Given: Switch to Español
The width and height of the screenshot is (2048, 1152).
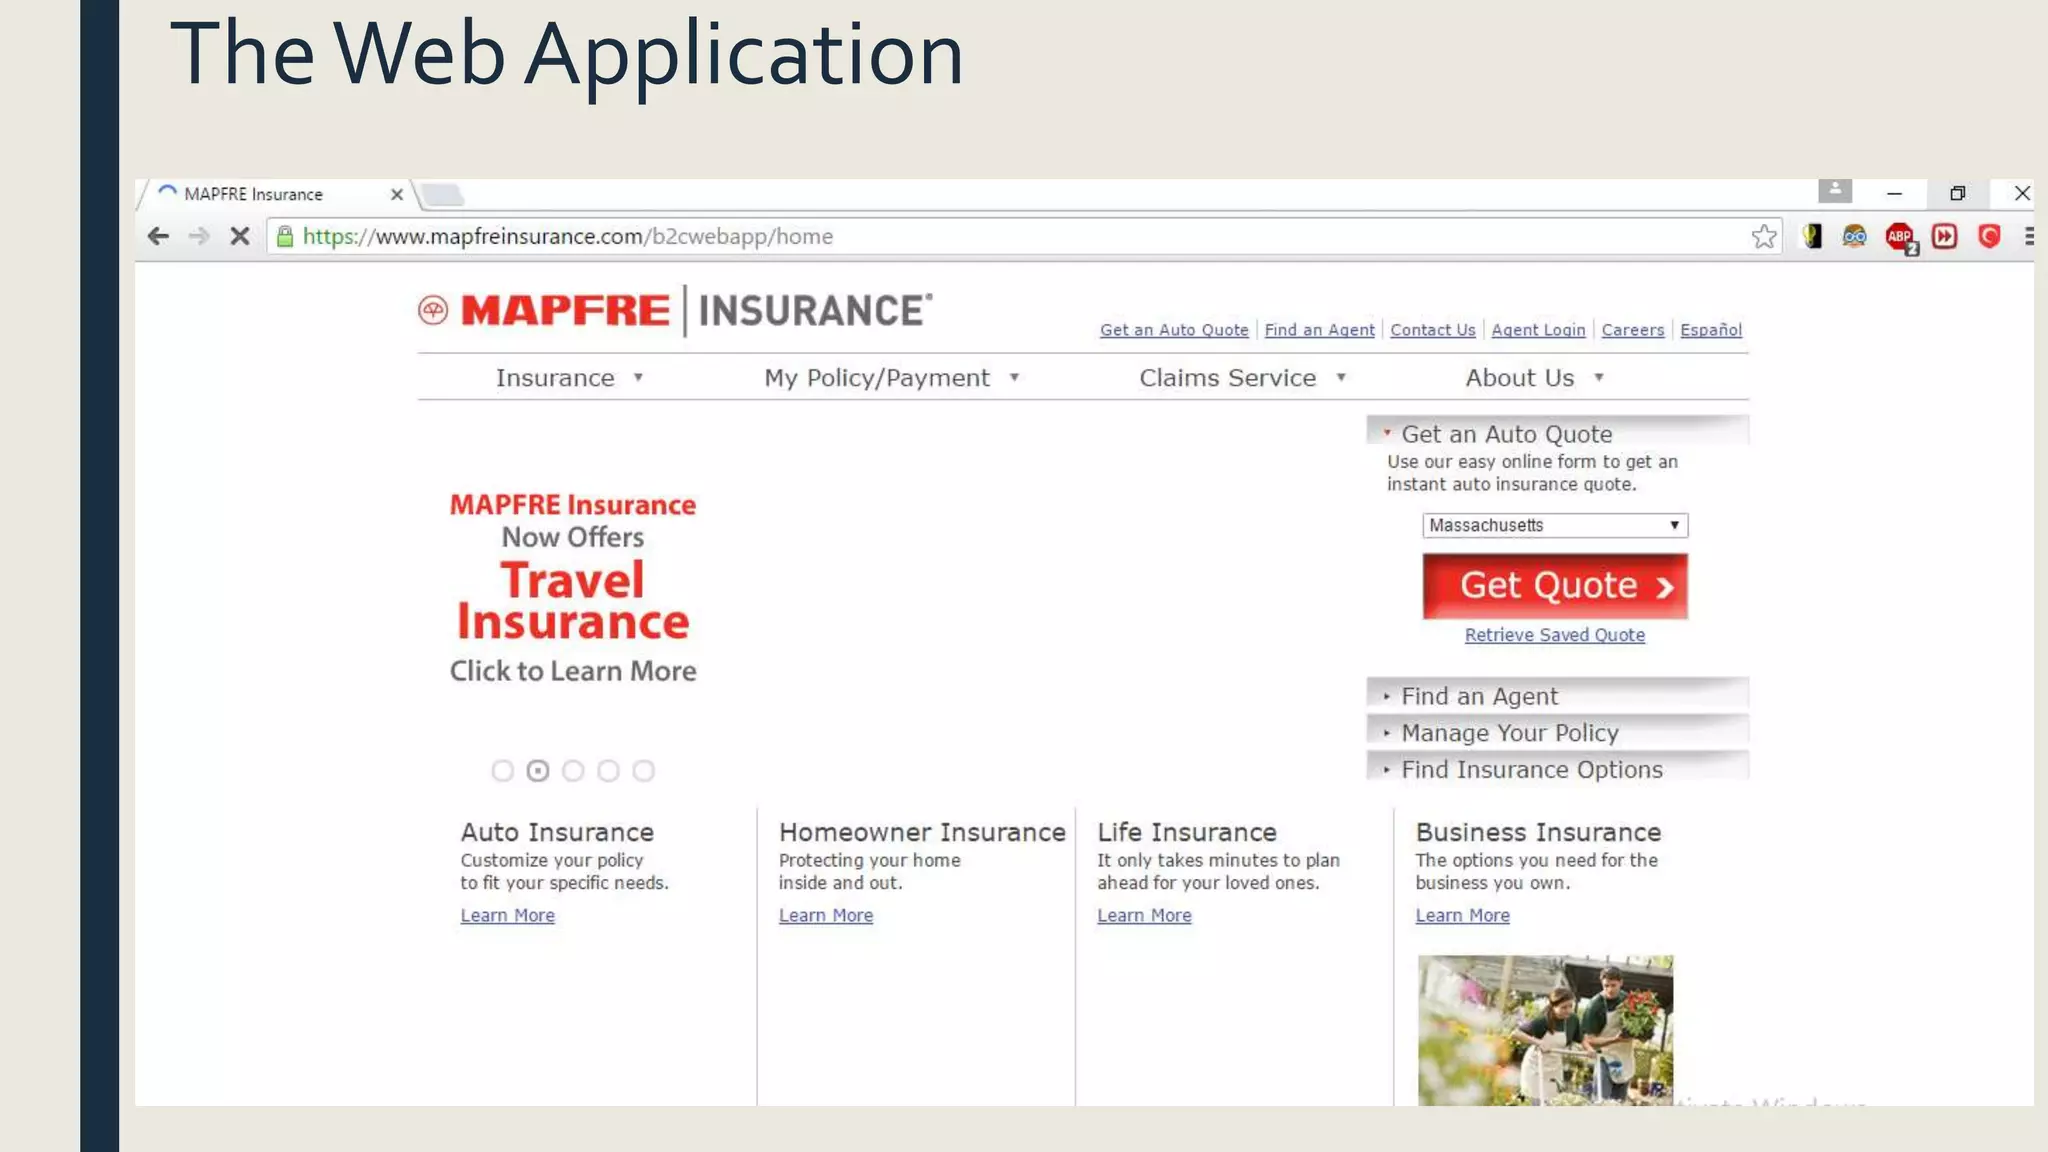Looking at the screenshot, I should tap(1710, 330).
